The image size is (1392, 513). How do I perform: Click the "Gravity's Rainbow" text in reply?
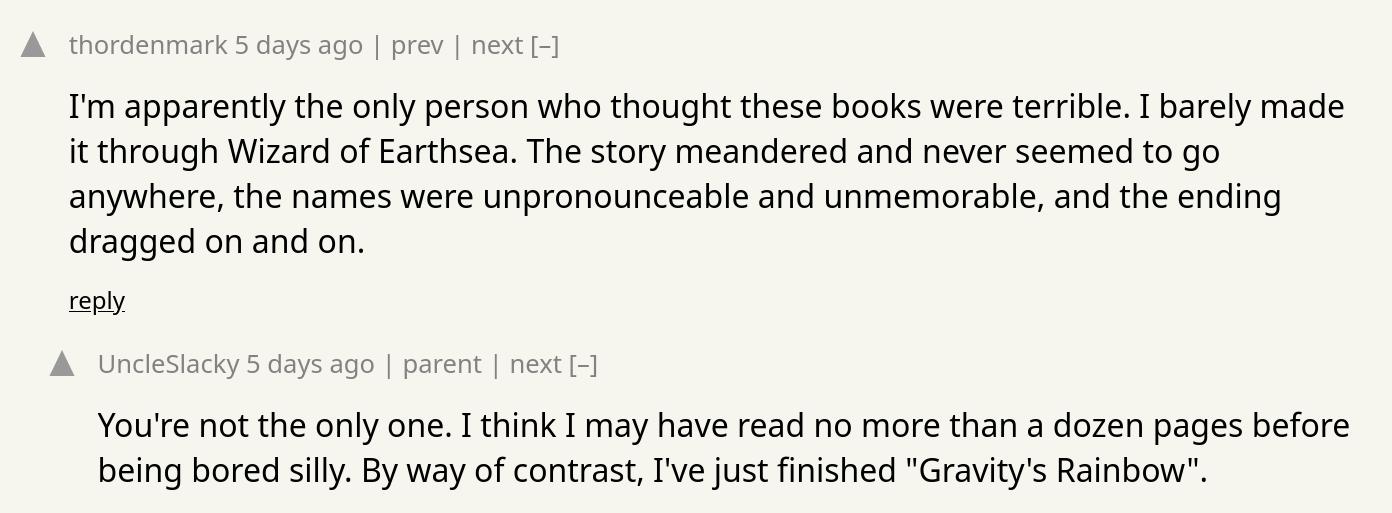[1052, 470]
